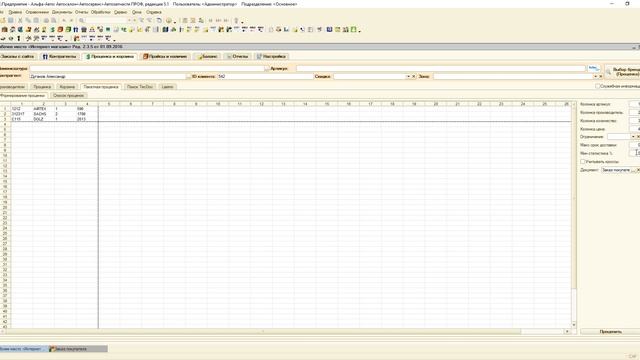Select price cell 2613
The width and height of the screenshot is (640, 360).
[x=87, y=119]
